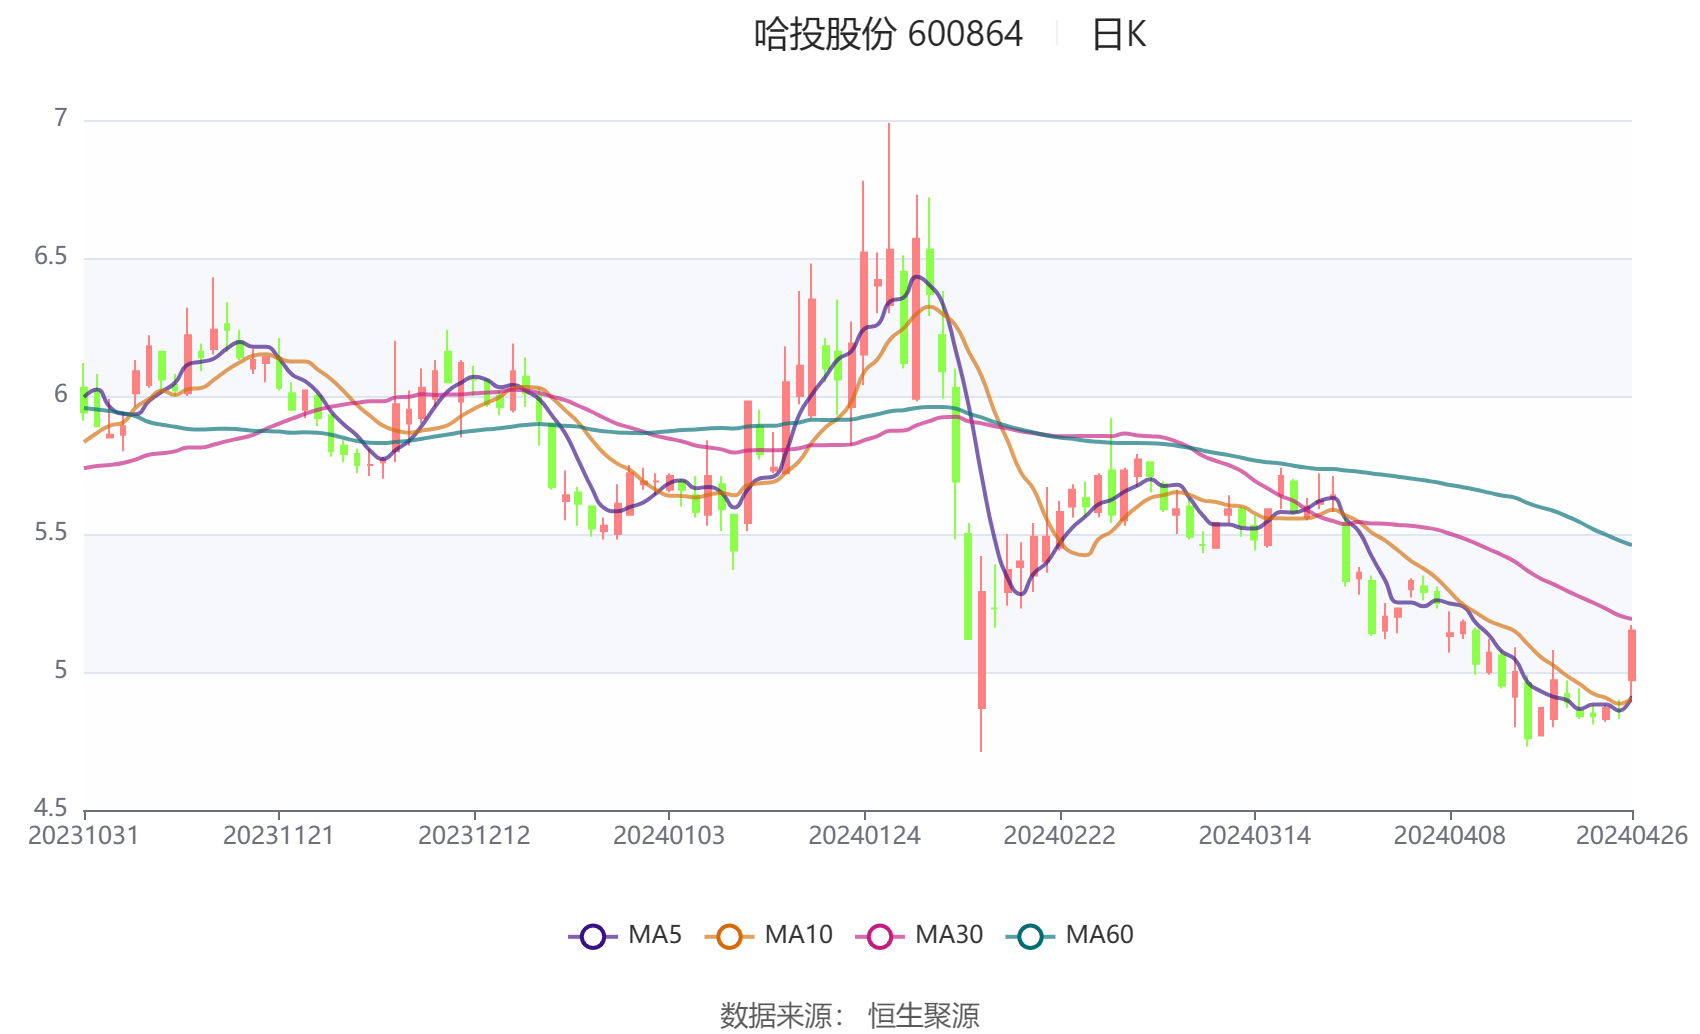Viewport: 1700px width, 1034px height.
Task: Click the x-axis date label 20231031
Action: click(84, 836)
